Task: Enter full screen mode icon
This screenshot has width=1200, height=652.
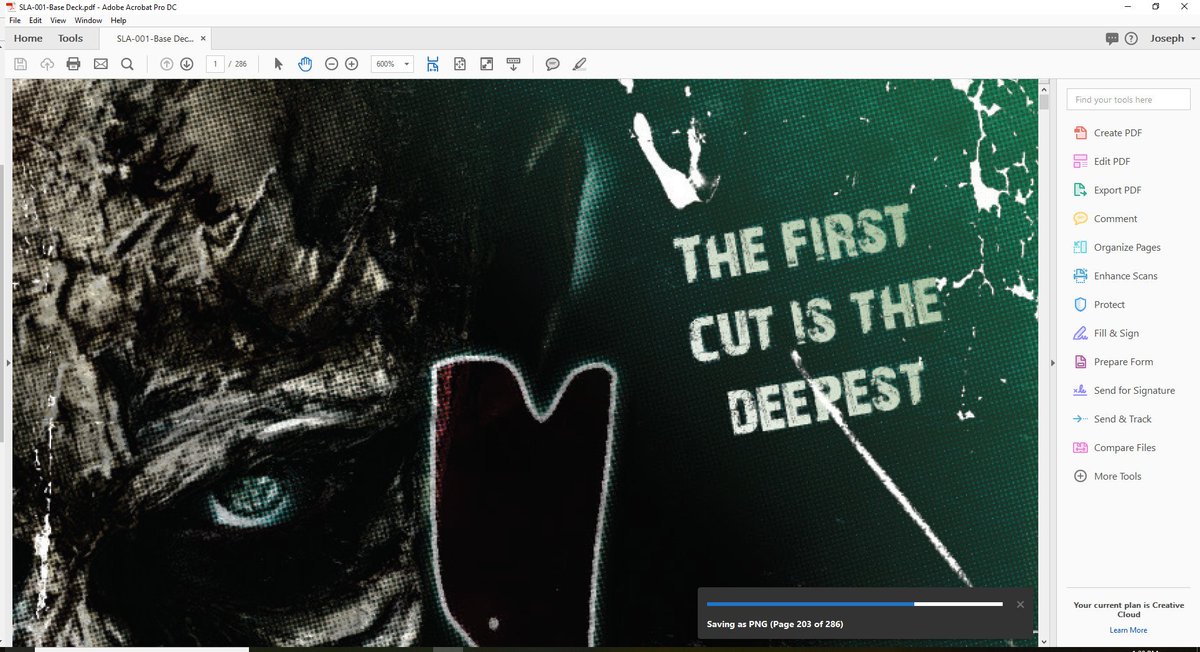Action: (487, 64)
